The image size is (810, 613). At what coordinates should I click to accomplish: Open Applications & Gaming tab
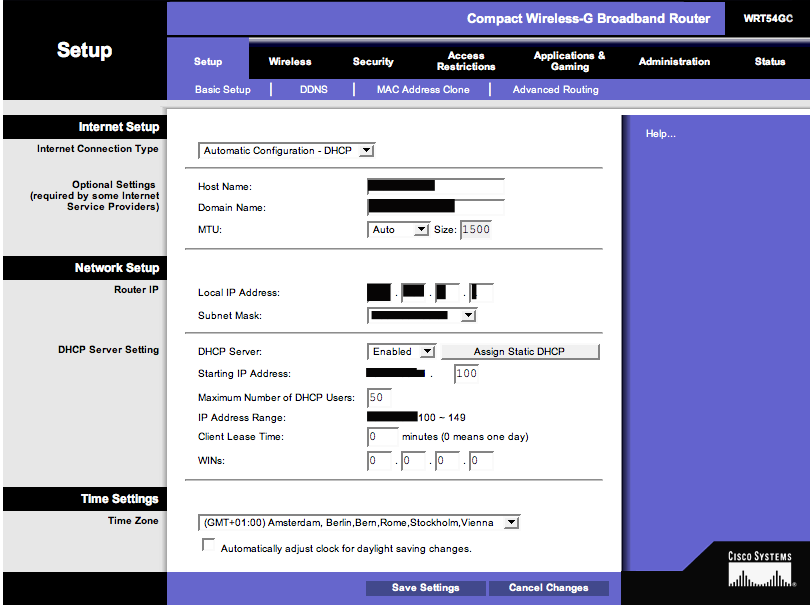coord(569,61)
